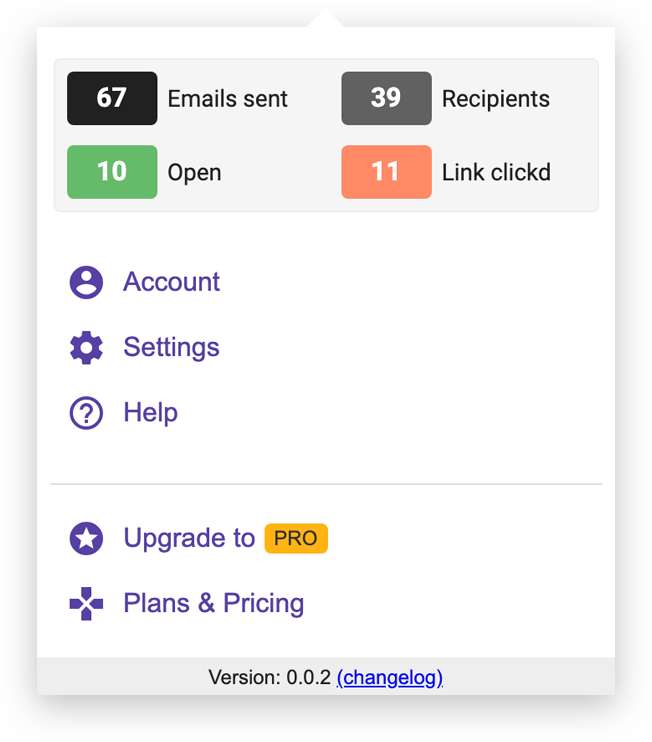Select the Help menu entry
The width and height of the screenshot is (652, 742).
click(150, 412)
